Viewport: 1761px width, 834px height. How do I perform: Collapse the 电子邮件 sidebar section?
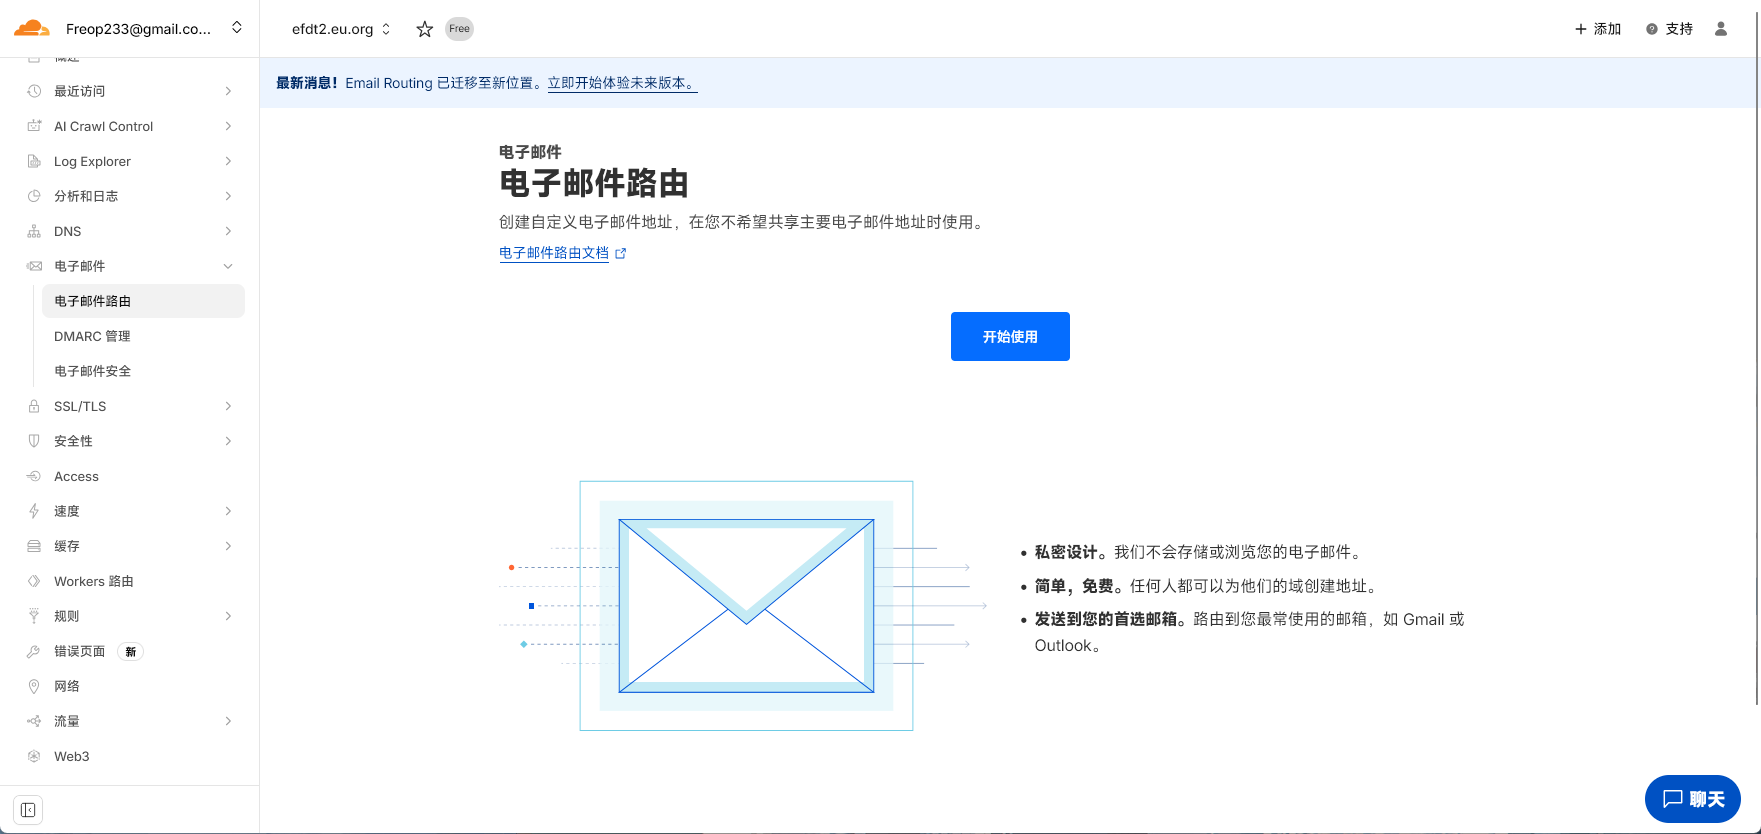click(x=228, y=266)
